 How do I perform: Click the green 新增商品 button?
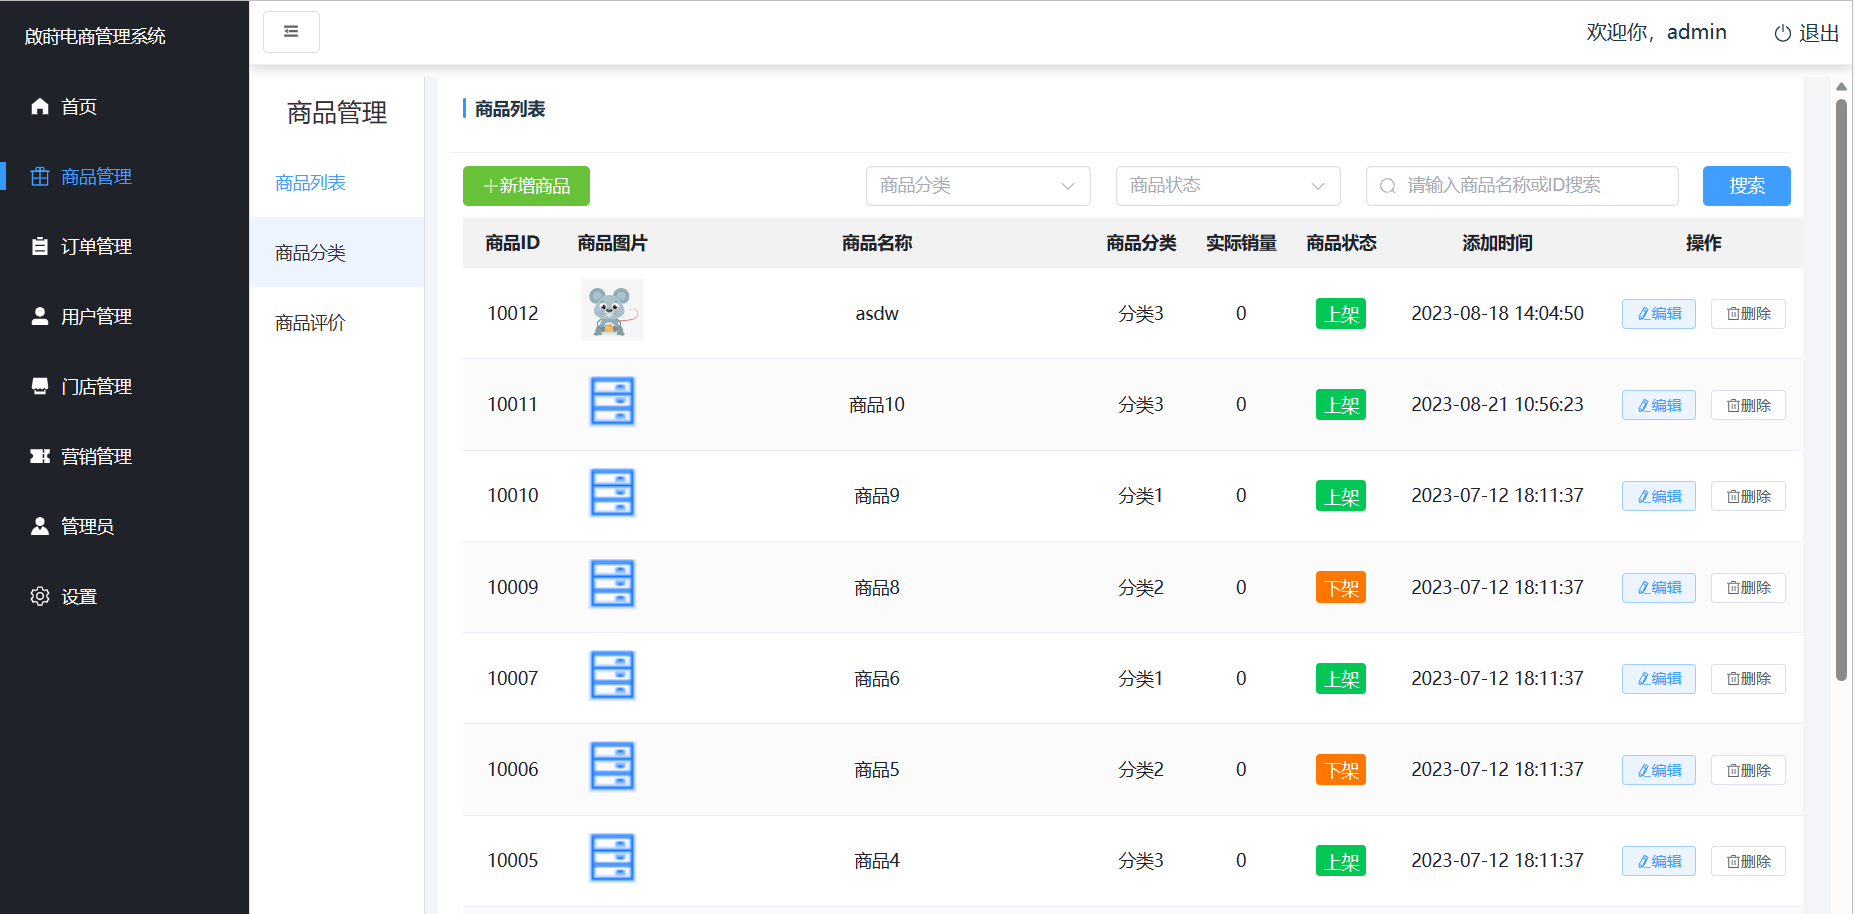pyautogui.click(x=526, y=186)
